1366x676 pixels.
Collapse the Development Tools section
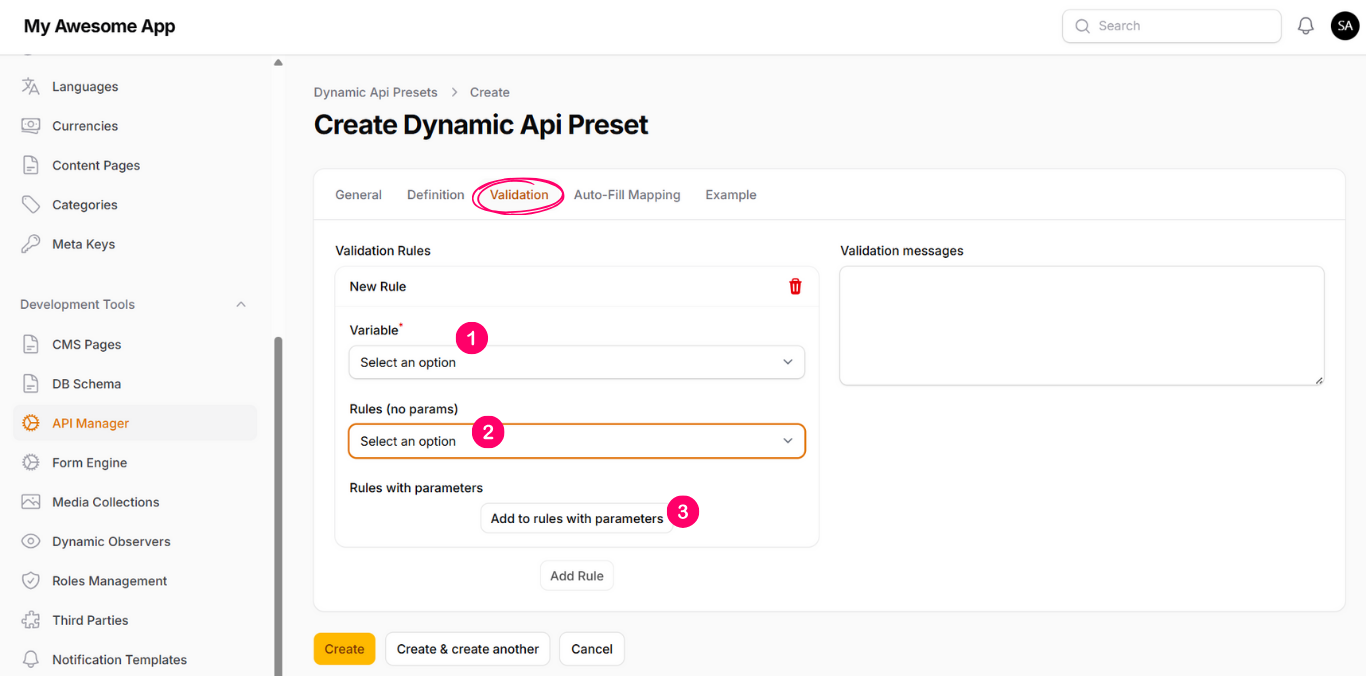(240, 305)
